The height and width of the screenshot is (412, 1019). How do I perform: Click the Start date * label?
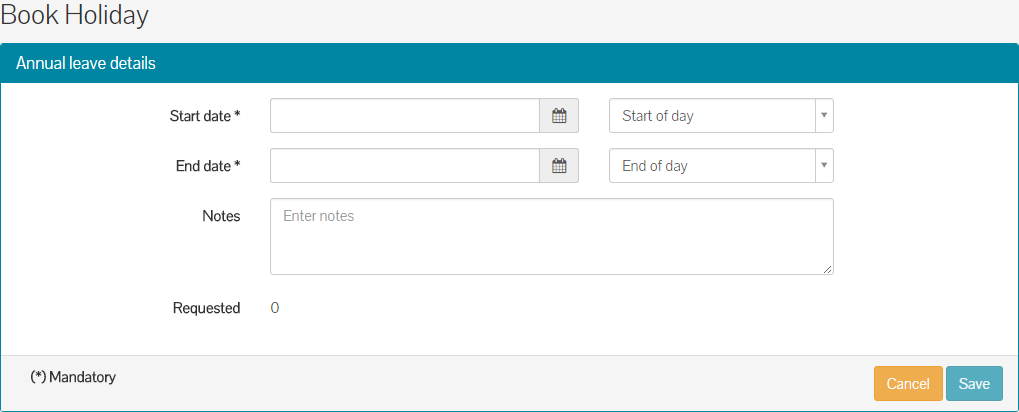[205, 116]
